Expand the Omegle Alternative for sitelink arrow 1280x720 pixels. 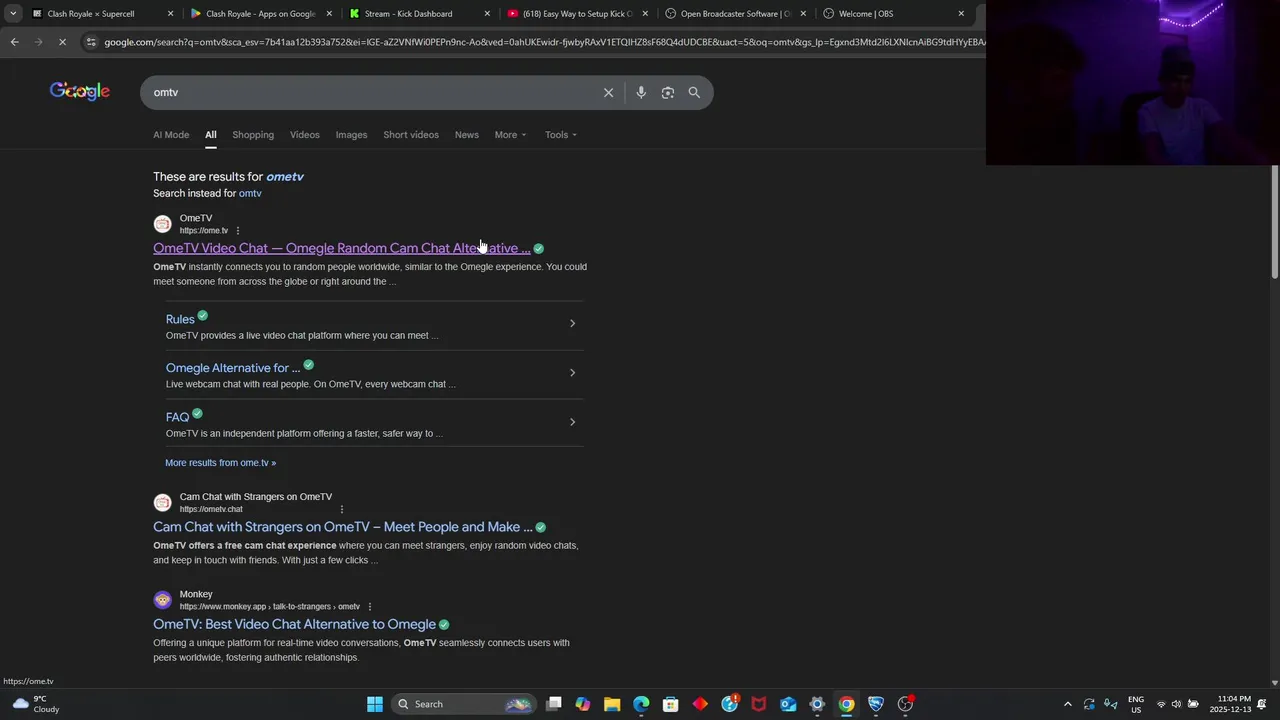tap(572, 372)
